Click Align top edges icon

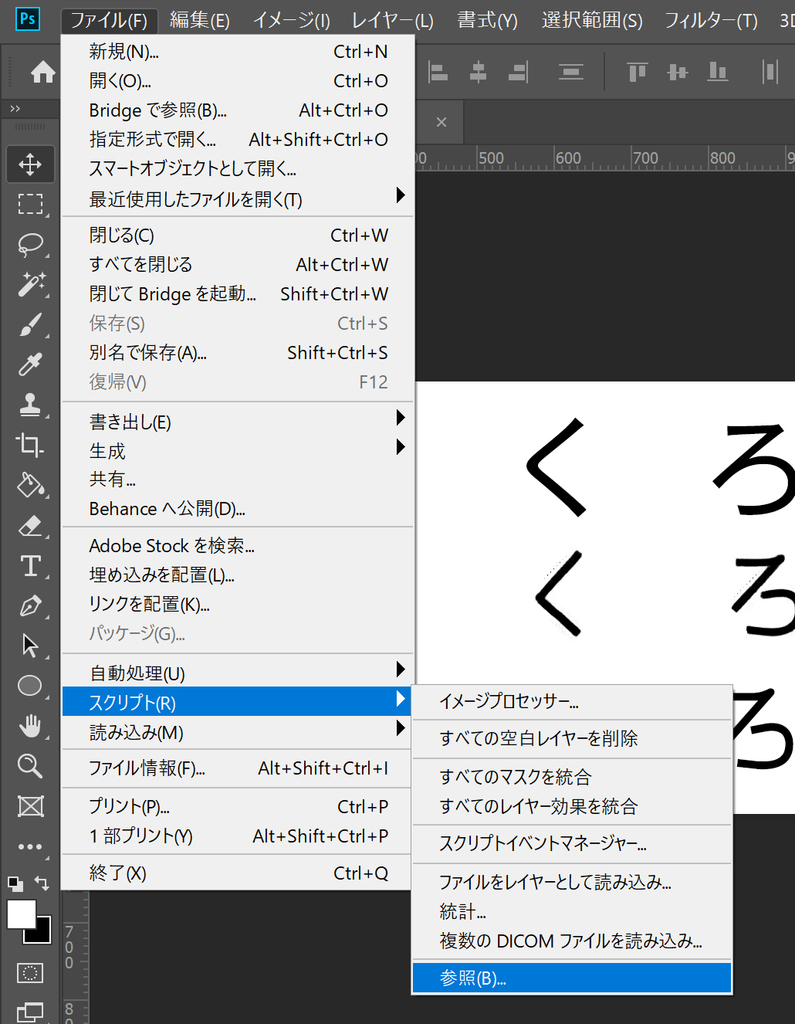tap(637, 72)
